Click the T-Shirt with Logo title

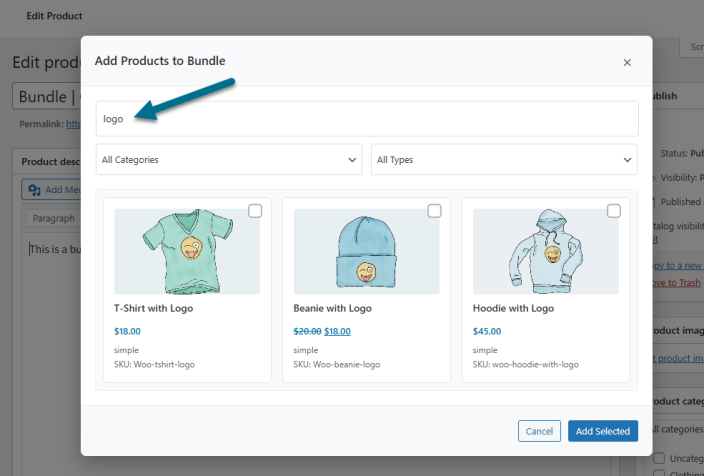(154, 308)
